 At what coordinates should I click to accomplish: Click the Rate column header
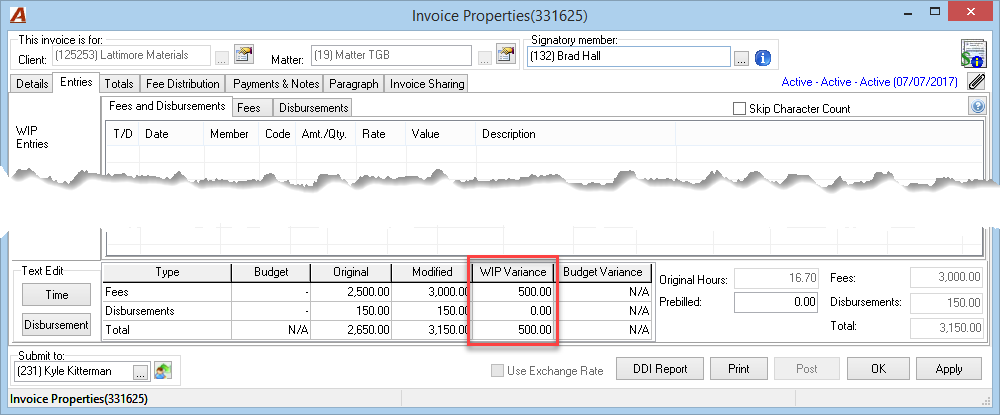click(381, 134)
